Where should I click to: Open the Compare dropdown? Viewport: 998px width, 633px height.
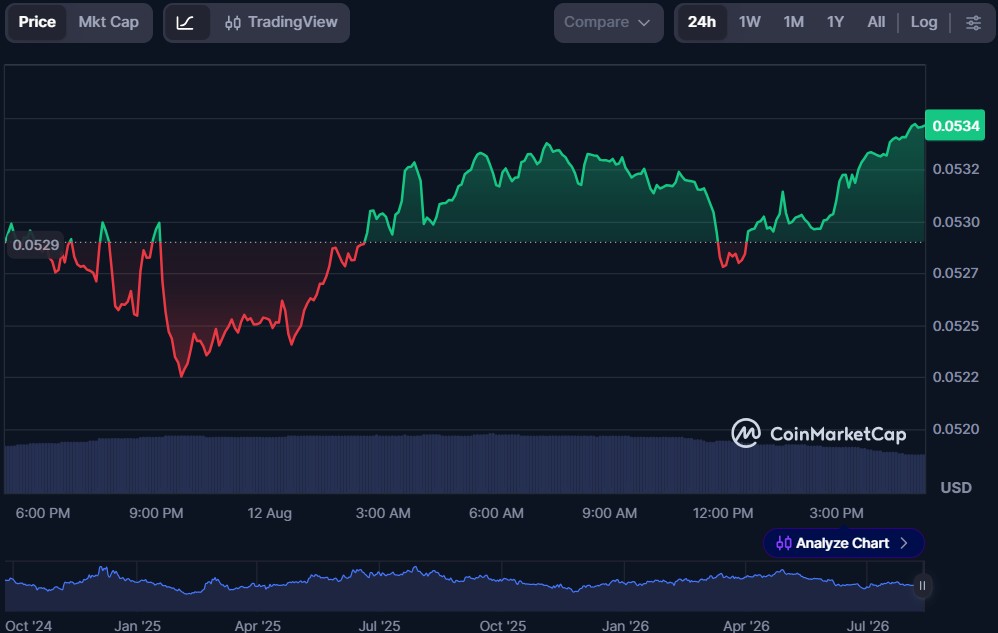[608, 22]
